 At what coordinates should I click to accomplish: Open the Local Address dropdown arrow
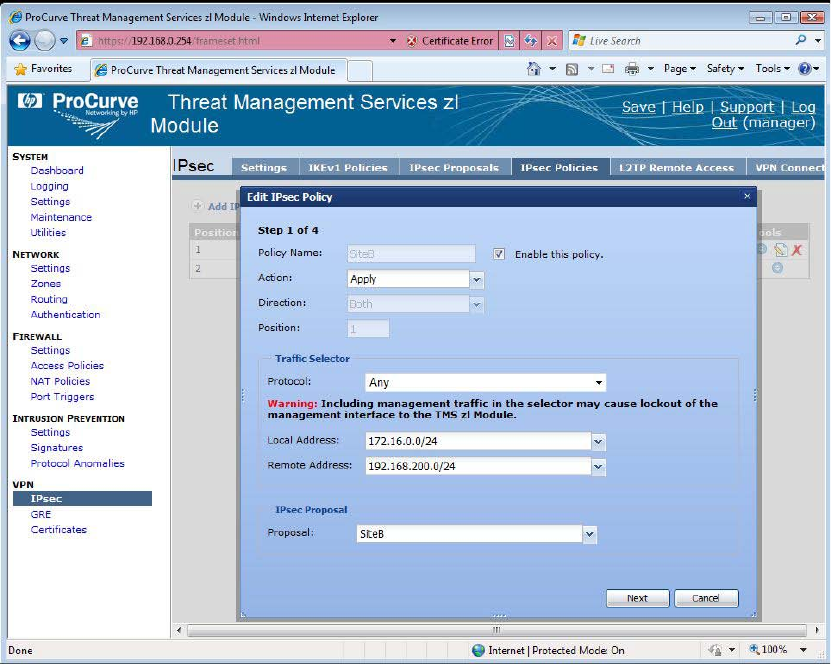[x=598, y=441]
